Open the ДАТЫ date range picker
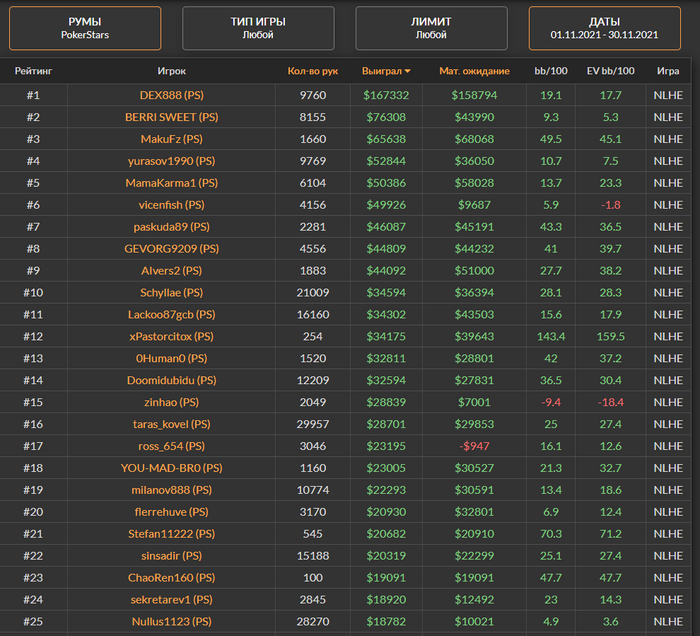This screenshot has width=700, height=636. click(604, 28)
